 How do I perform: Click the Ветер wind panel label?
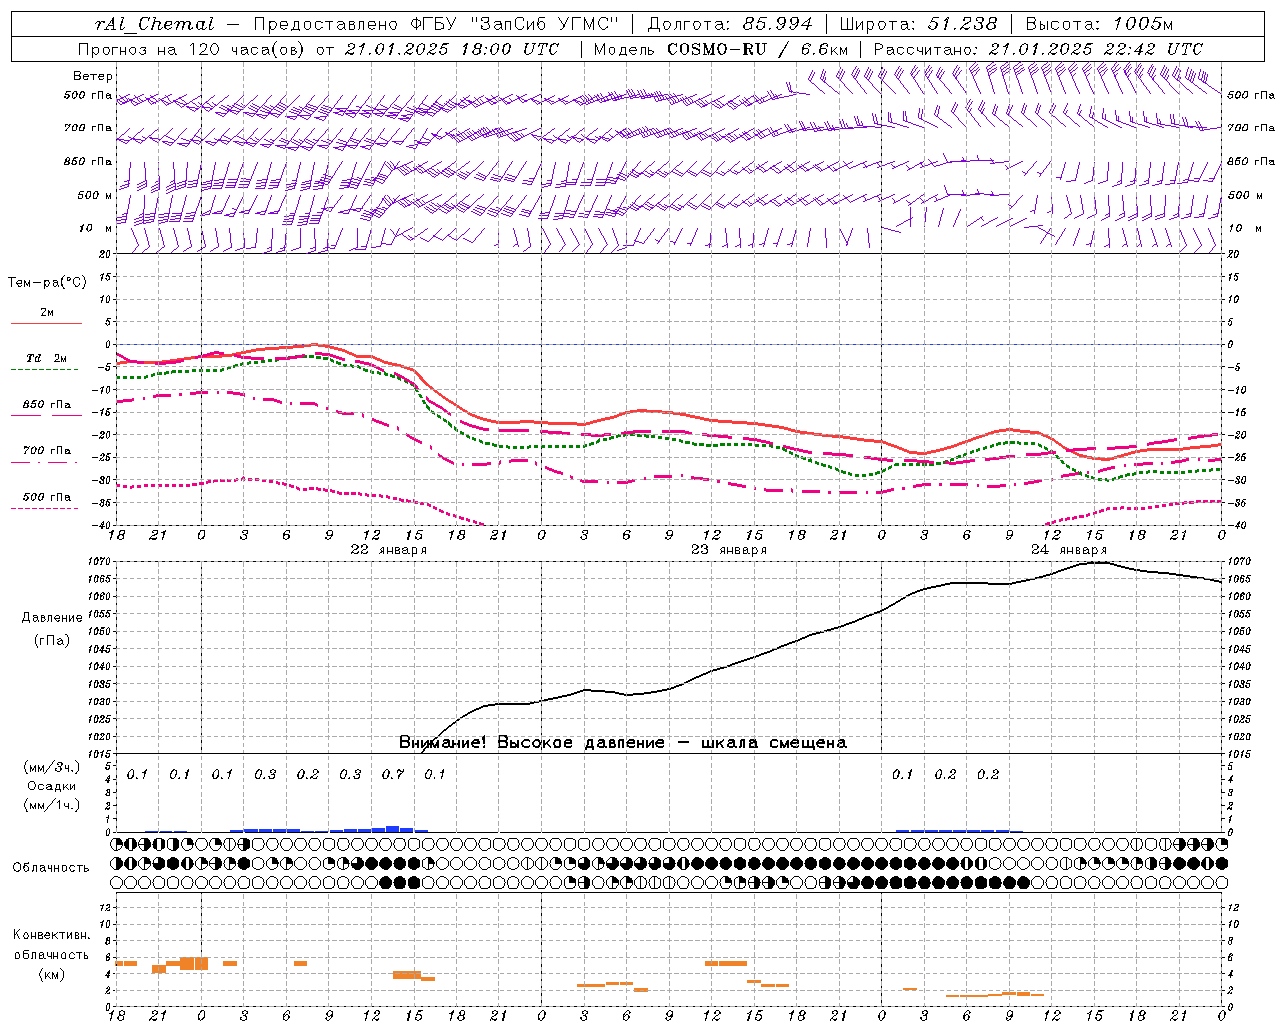93,76
